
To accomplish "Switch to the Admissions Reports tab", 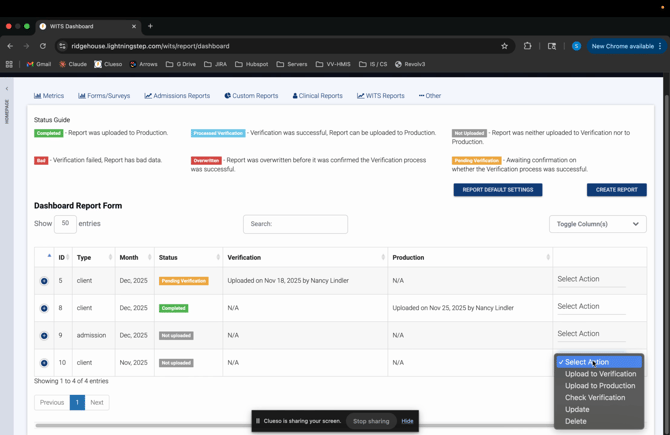I will pos(177,96).
